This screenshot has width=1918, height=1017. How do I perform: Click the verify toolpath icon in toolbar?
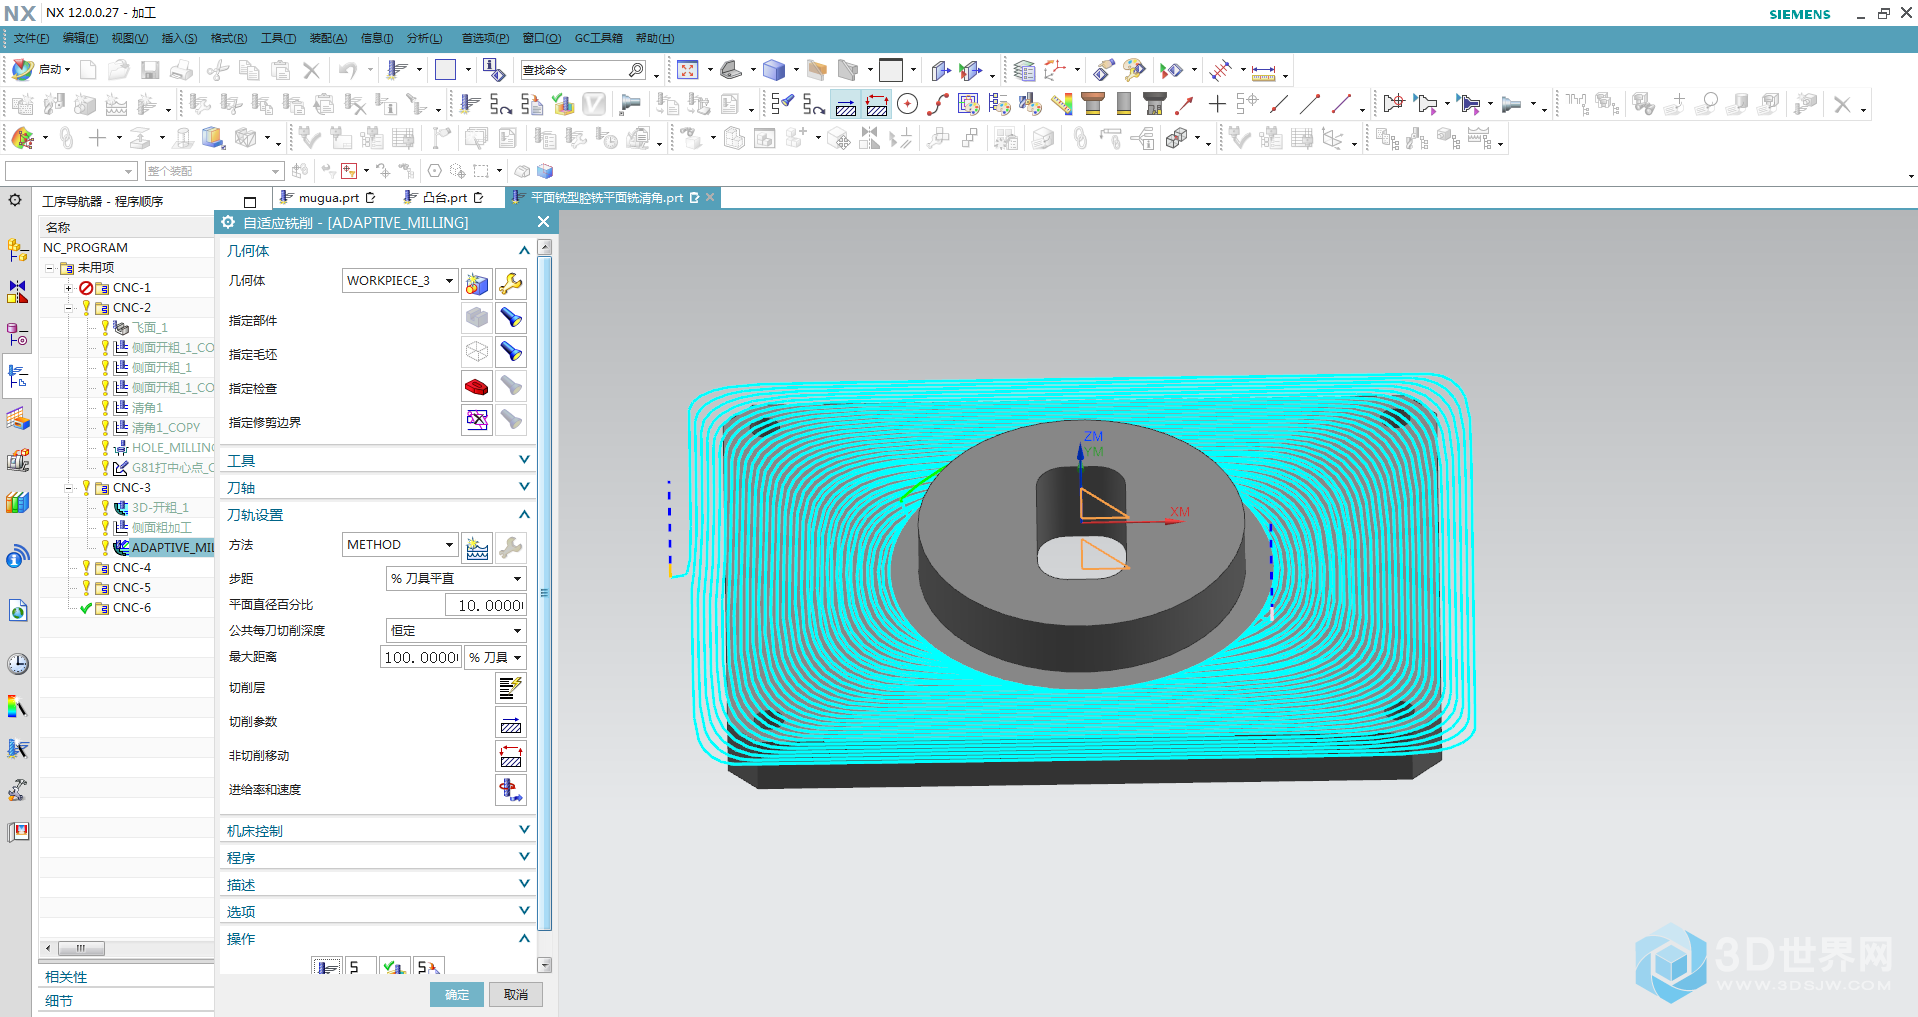tap(564, 104)
